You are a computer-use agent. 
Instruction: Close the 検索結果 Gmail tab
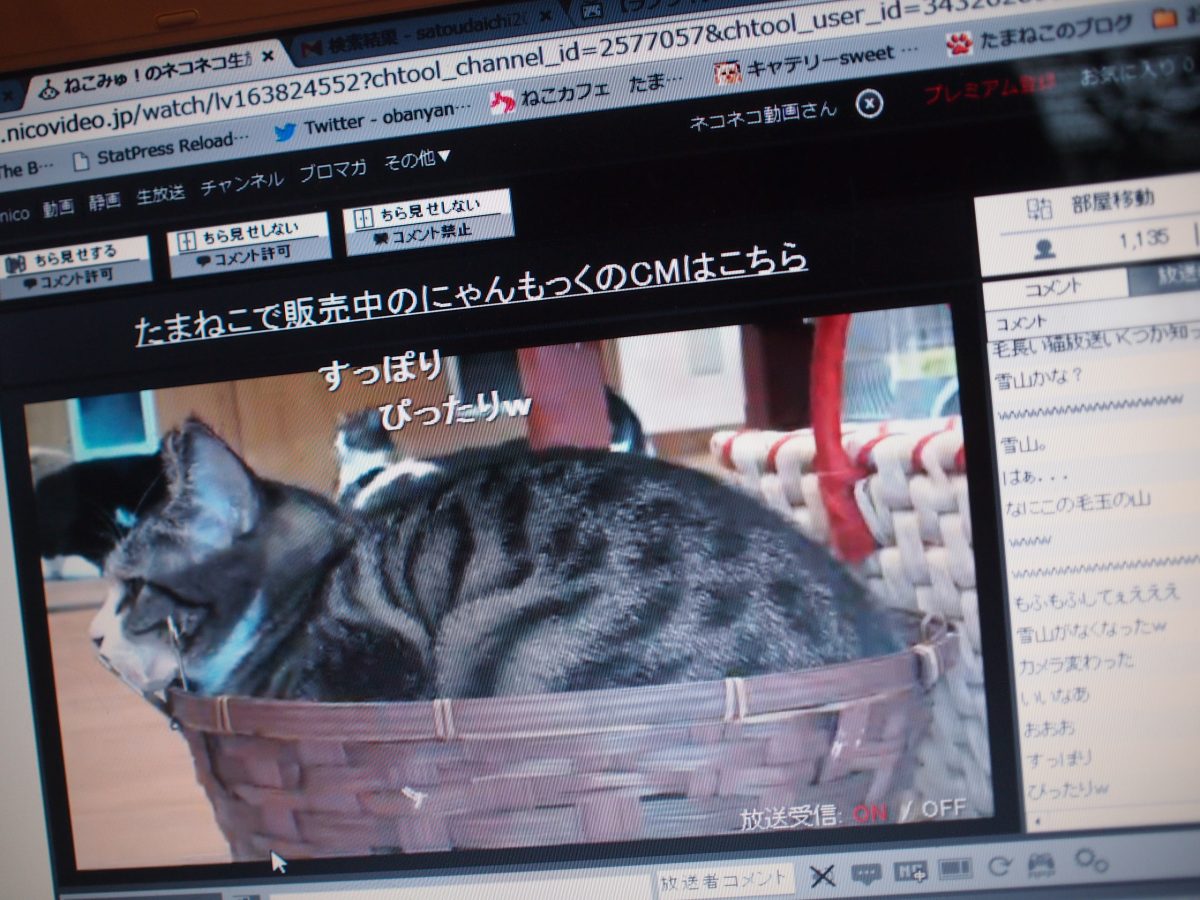[545, 17]
